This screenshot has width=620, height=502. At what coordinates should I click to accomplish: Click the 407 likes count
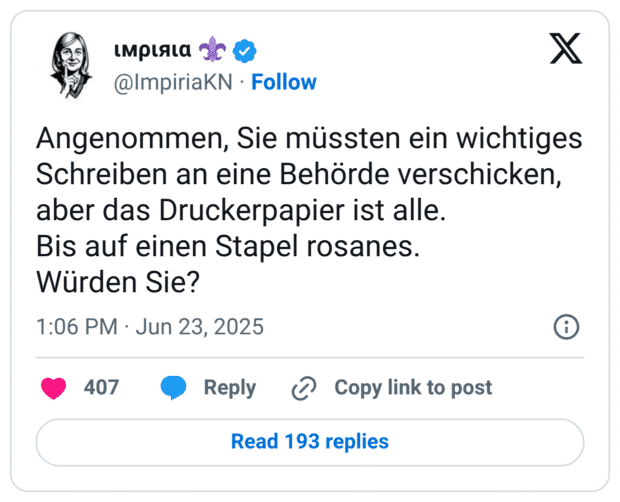coord(101,388)
